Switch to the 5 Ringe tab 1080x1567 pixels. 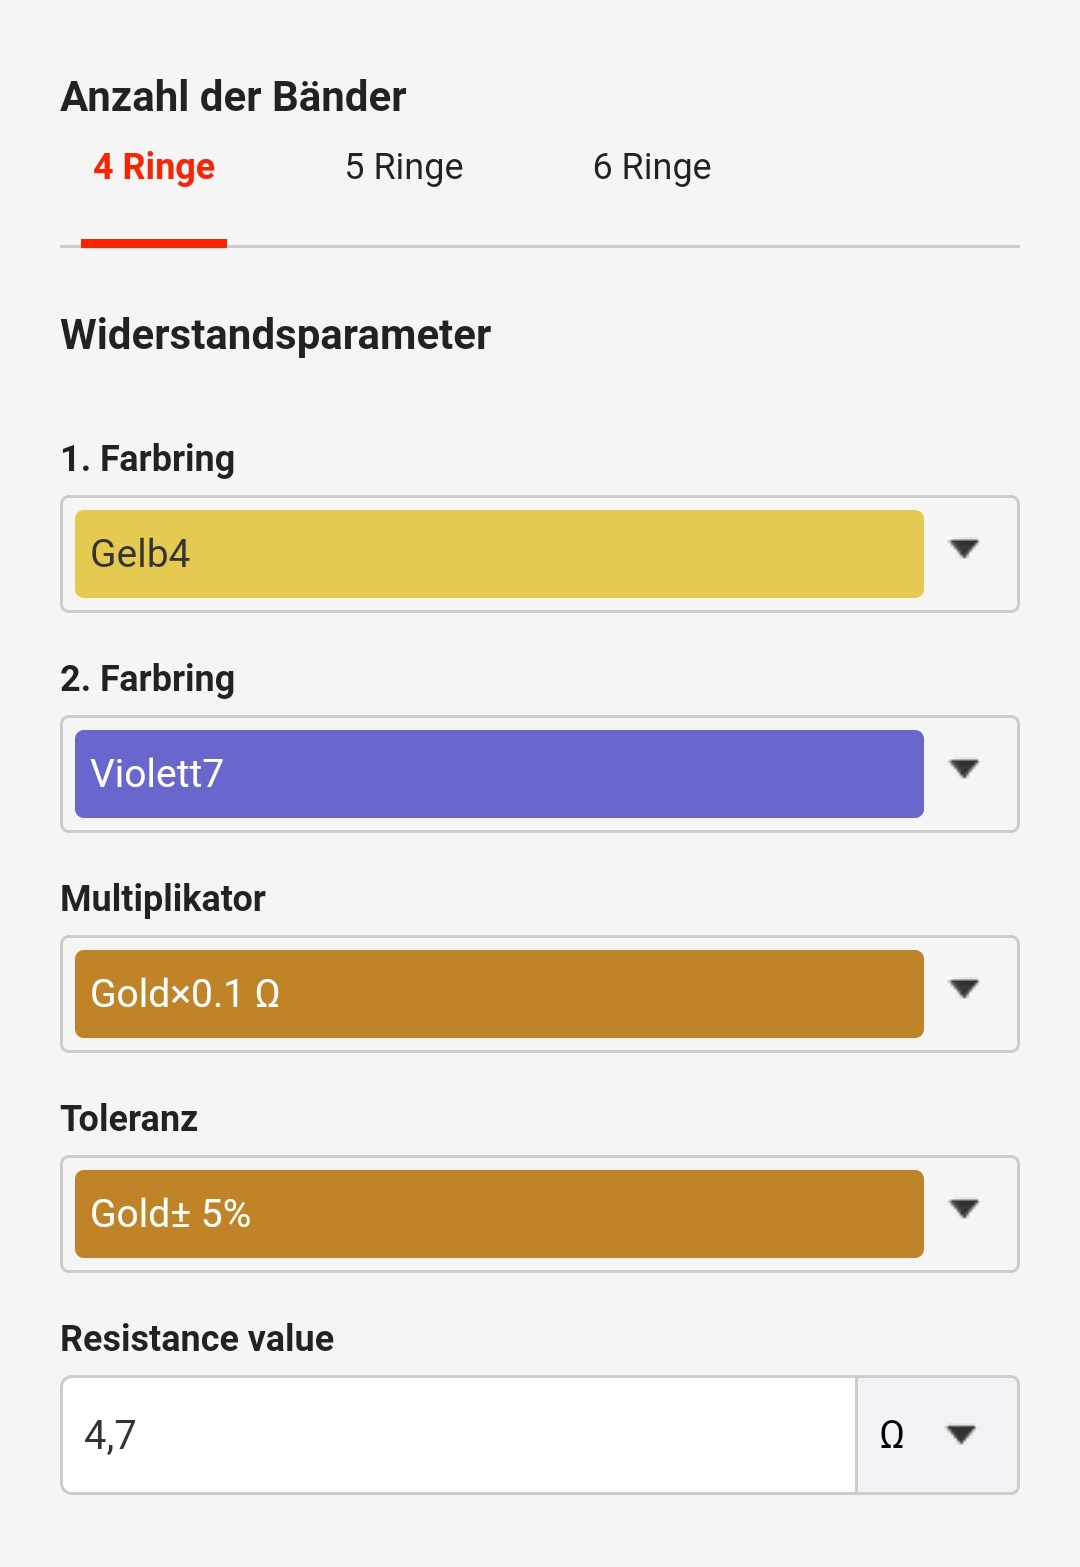[x=404, y=167]
